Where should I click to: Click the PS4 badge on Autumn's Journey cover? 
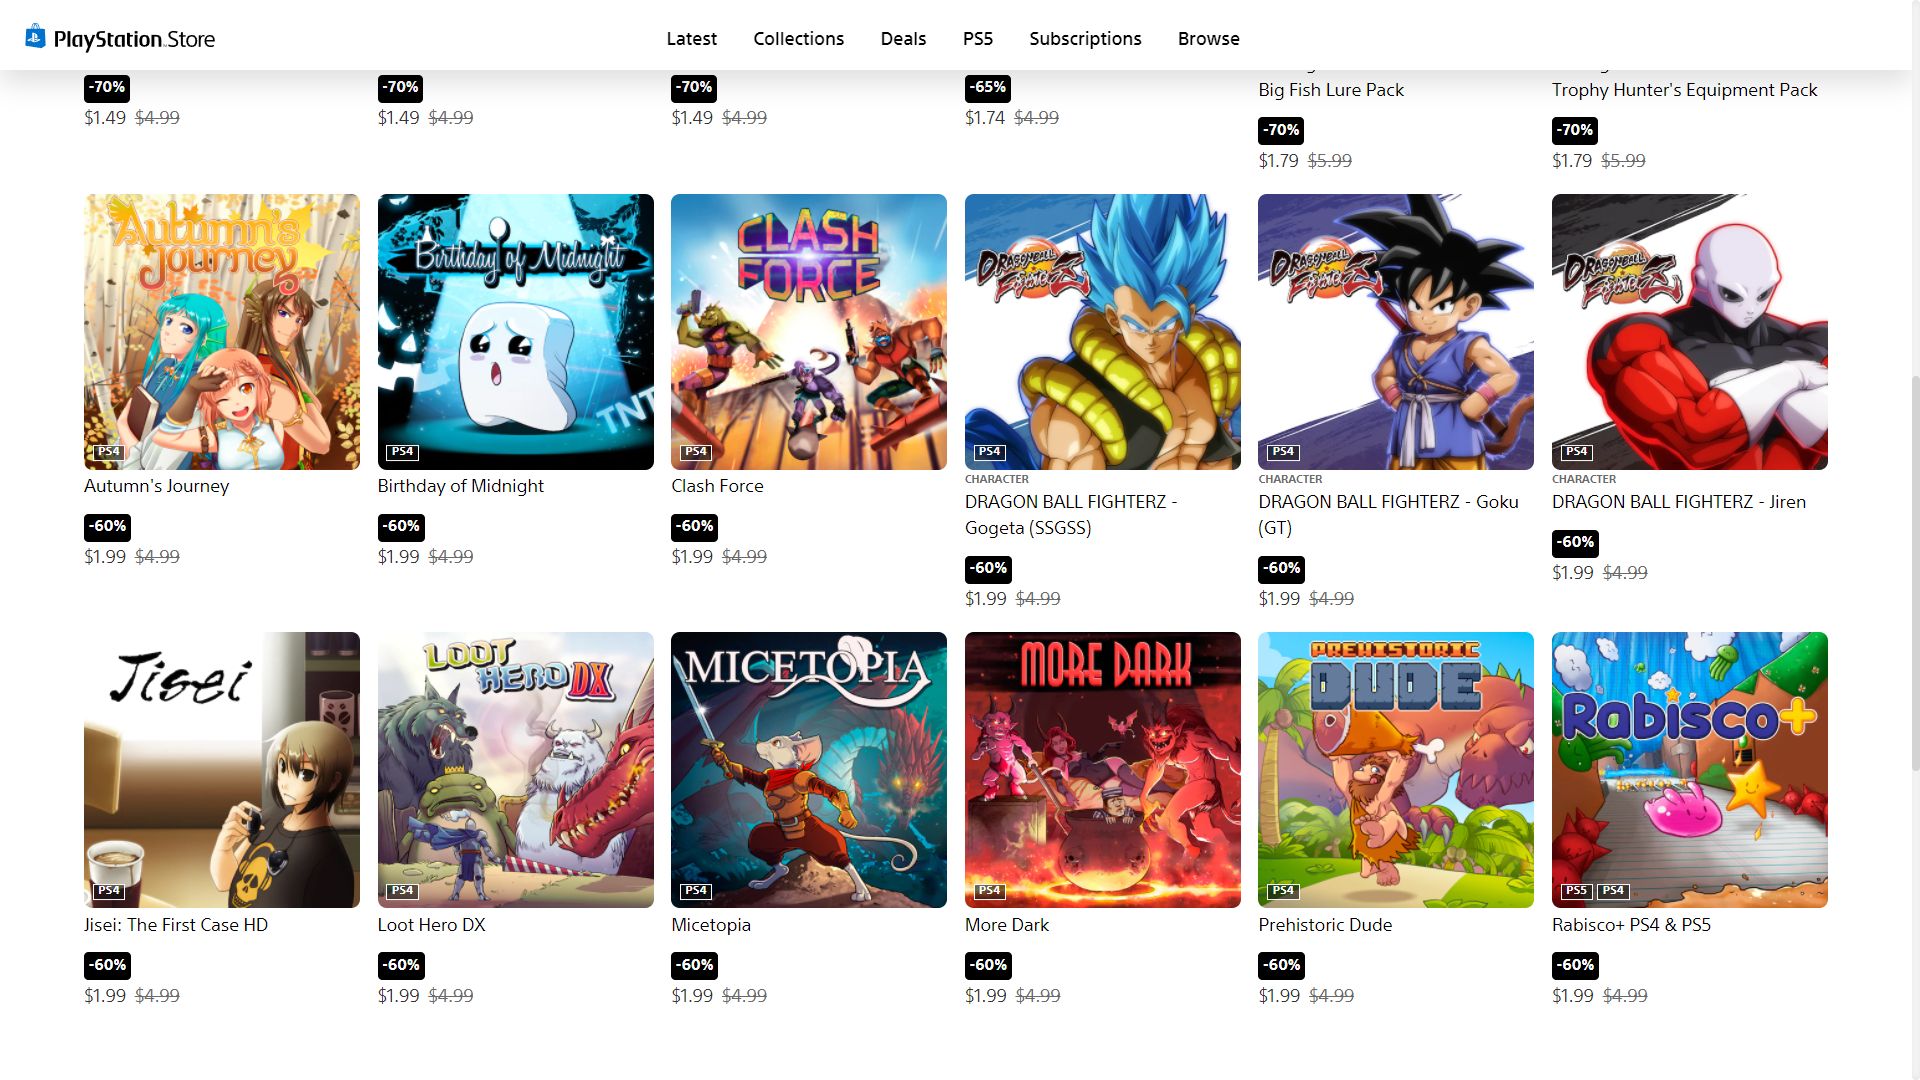point(109,452)
